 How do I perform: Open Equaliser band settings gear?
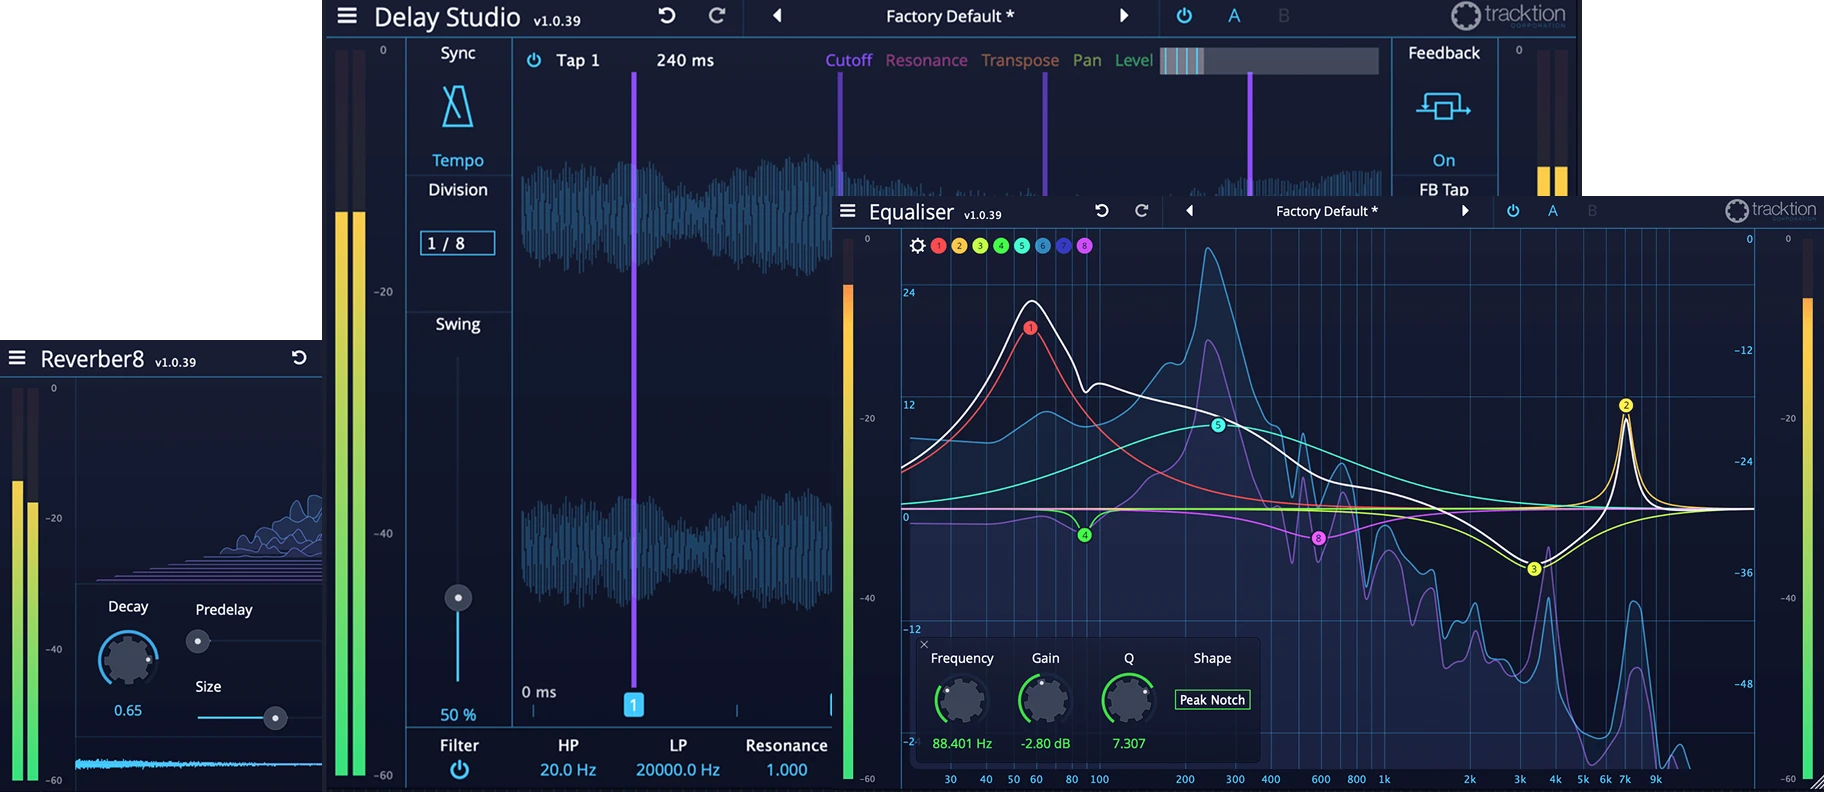pos(917,245)
